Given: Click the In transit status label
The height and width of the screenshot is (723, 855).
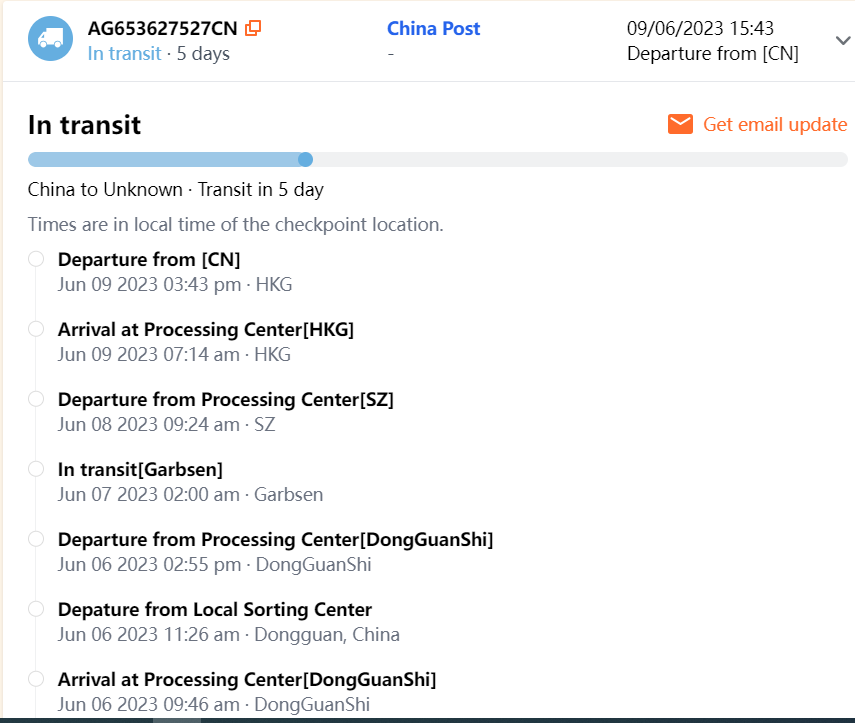Looking at the screenshot, I should 124,54.
